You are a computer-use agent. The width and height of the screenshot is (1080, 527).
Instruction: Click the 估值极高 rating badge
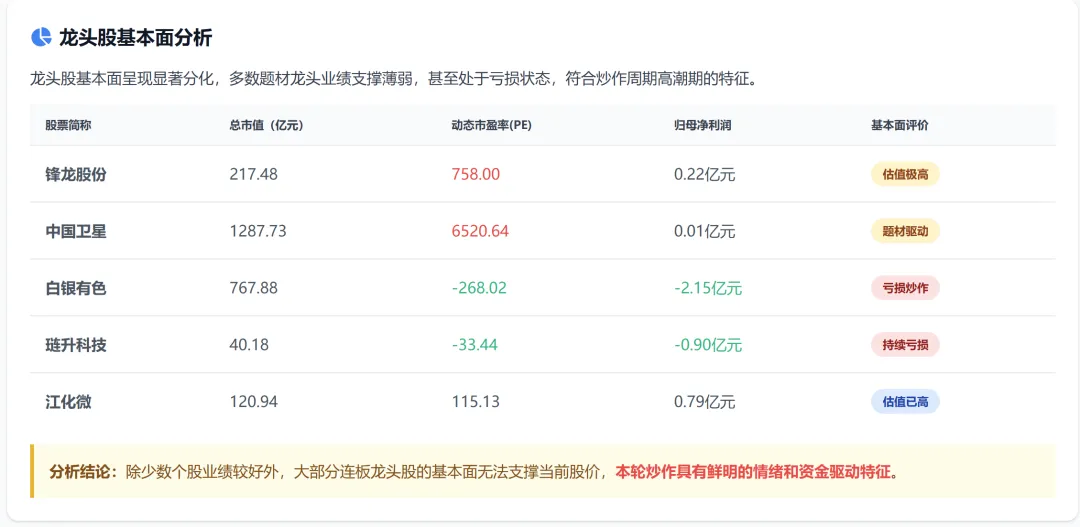coord(905,174)
